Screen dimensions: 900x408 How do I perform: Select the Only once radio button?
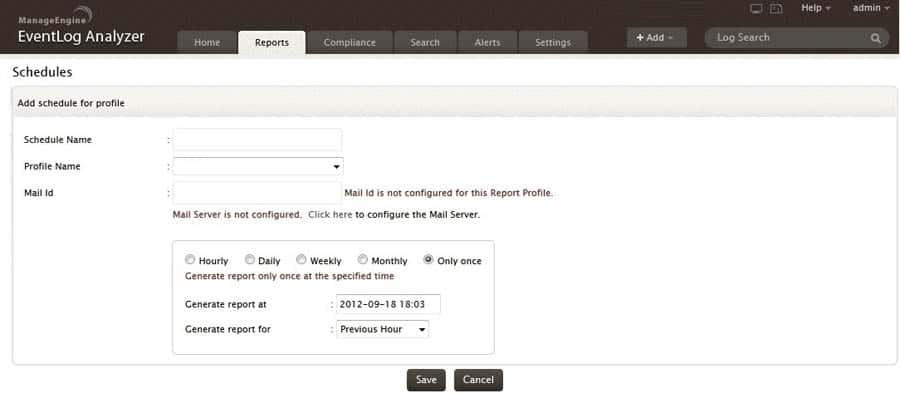pyautogui.click(x=428, y=259)
